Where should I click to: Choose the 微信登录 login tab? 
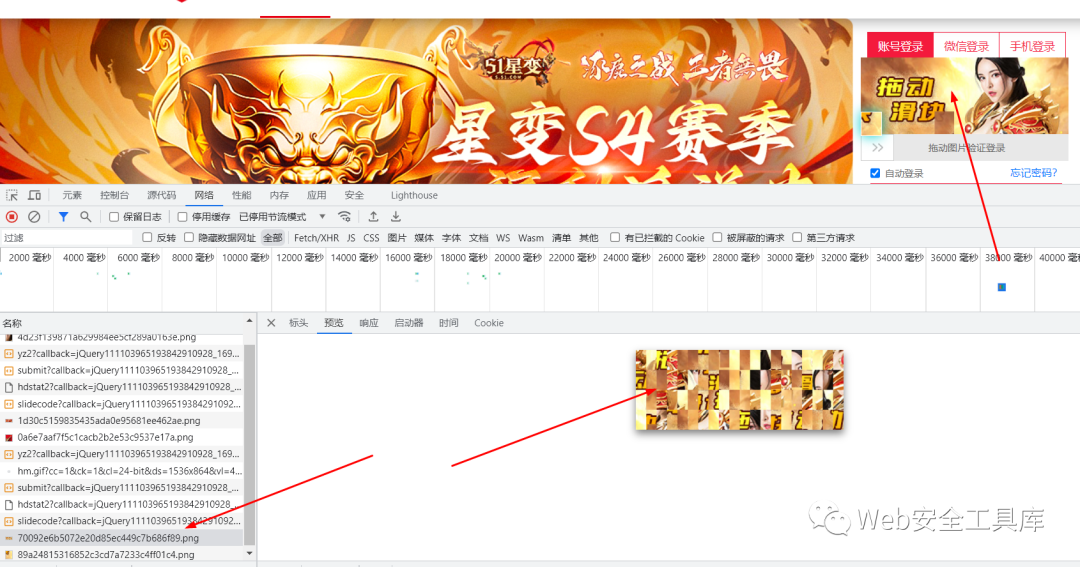point(966,45)
